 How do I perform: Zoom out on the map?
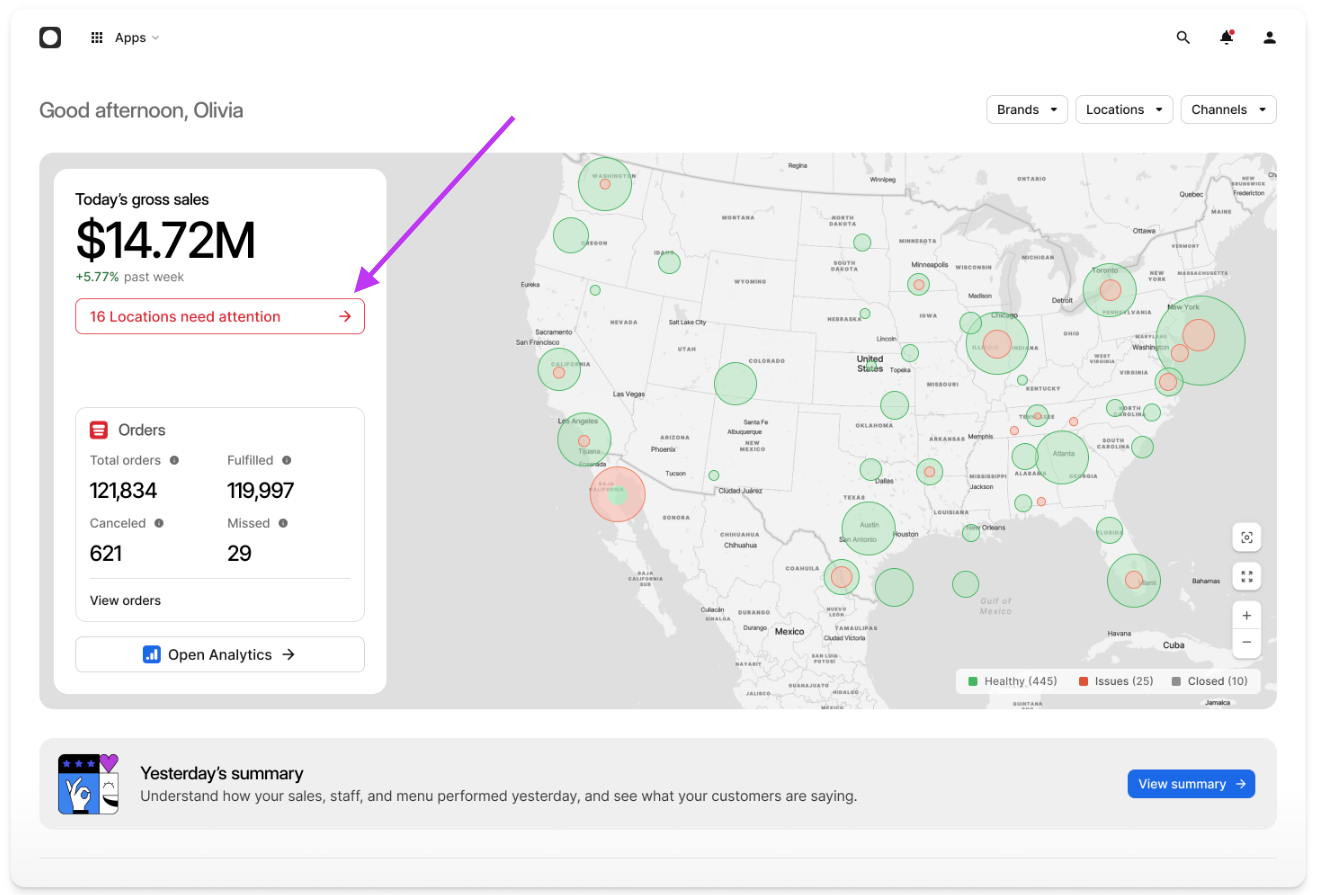(x=1246, y=642)
